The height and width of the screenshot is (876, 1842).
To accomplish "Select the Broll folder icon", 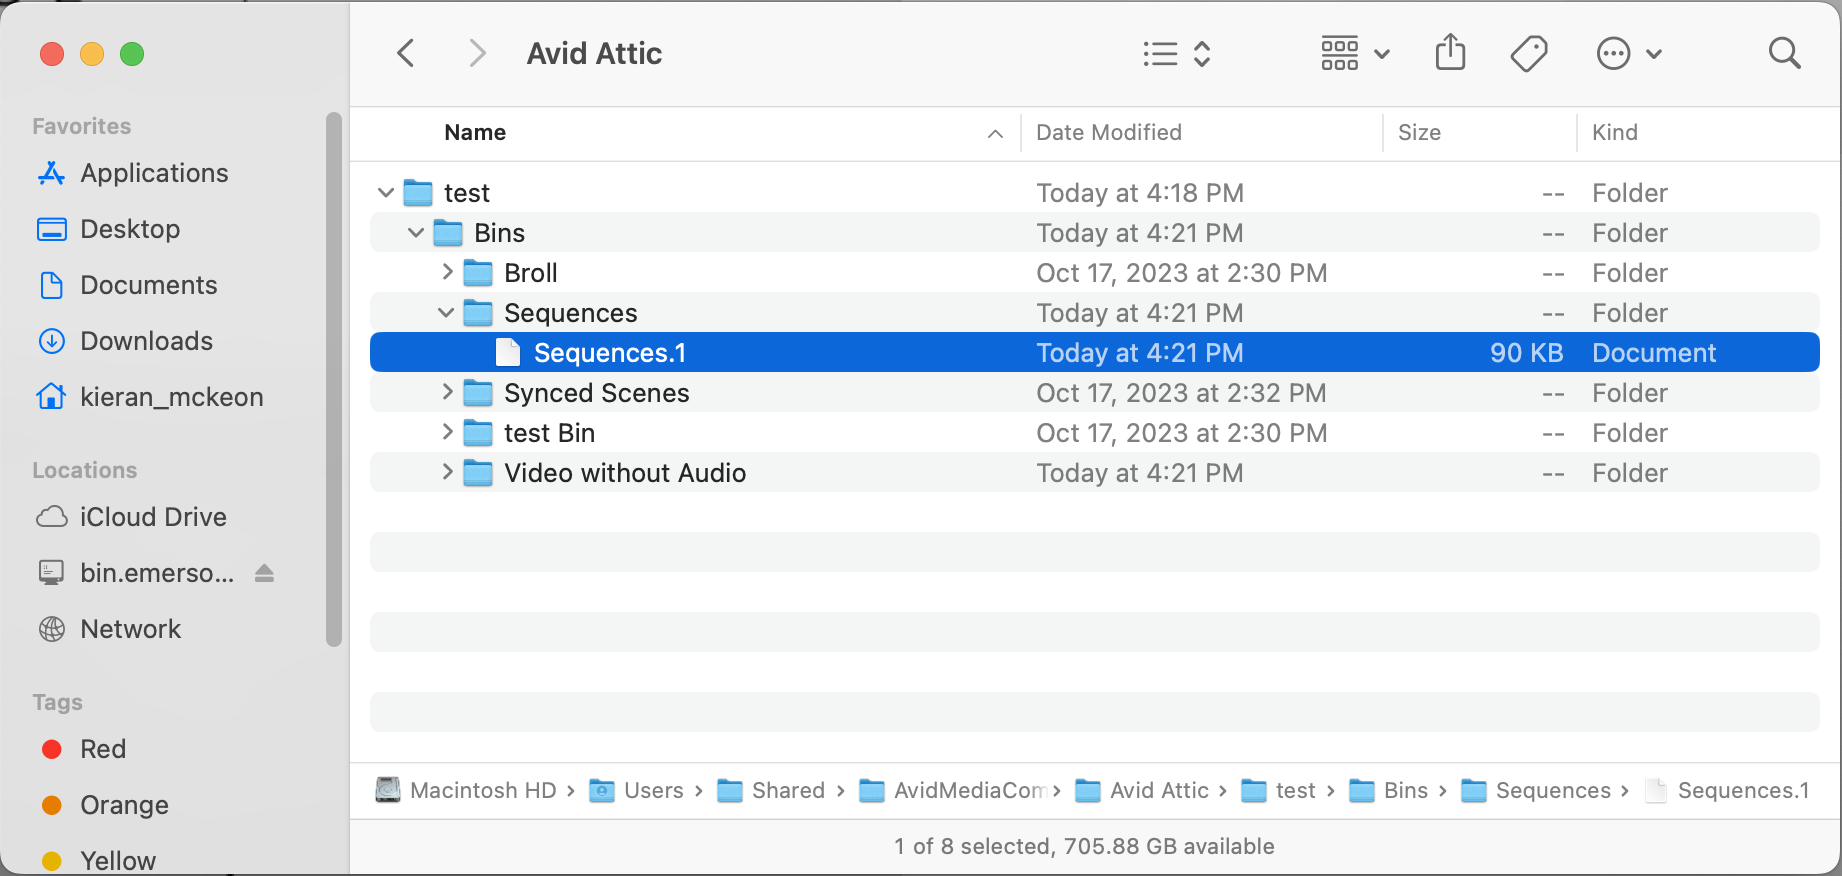I will pyautogui.click(x=478, y=272).
